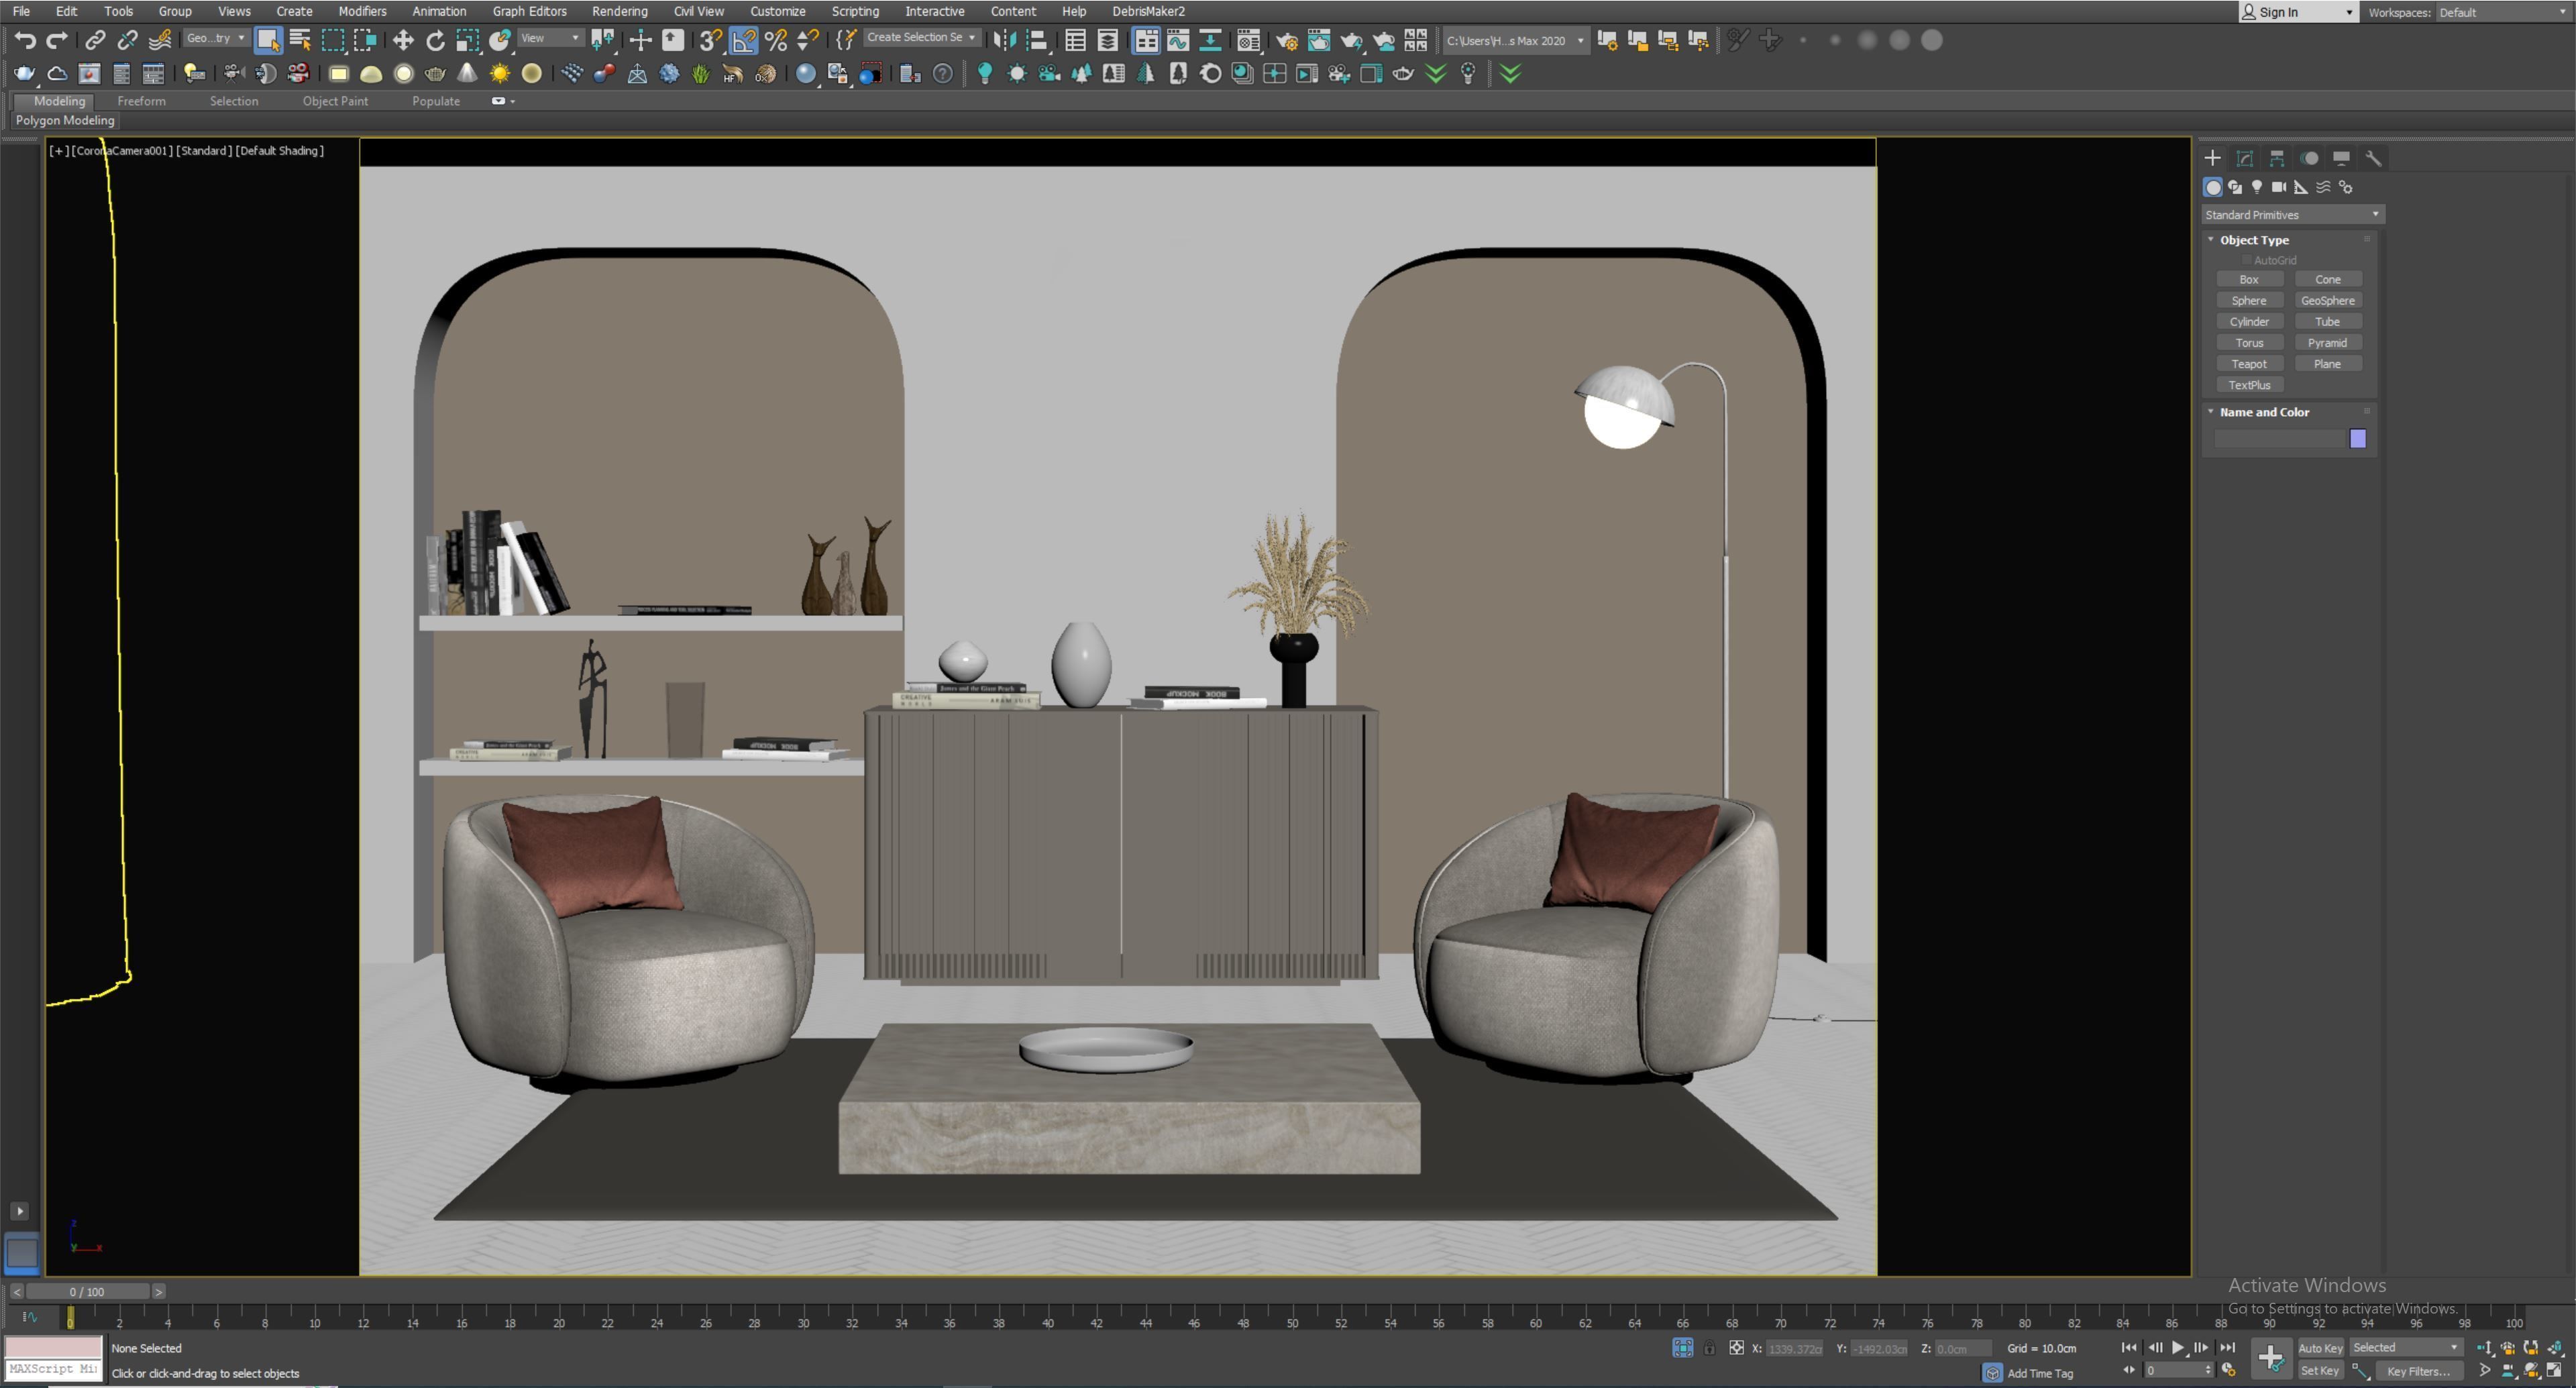Open the Modifiers menu
2576x1388 pixels.
pyautogui.click(x=362, y=11)
